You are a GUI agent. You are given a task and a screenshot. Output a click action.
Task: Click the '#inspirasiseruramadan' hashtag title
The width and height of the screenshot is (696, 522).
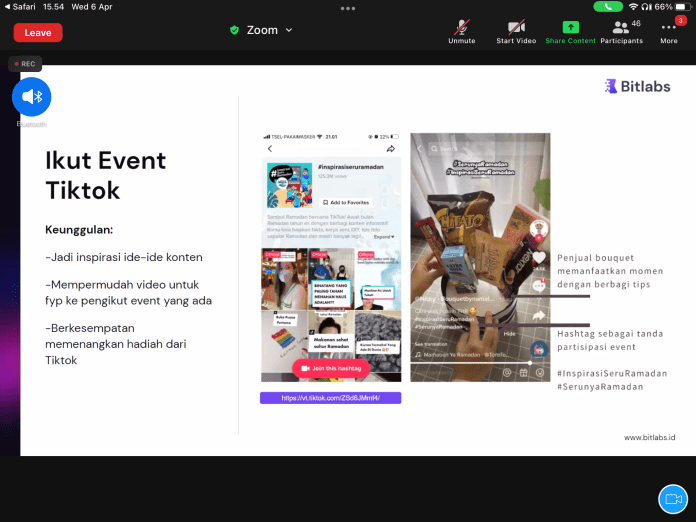(x=351, y=167)
